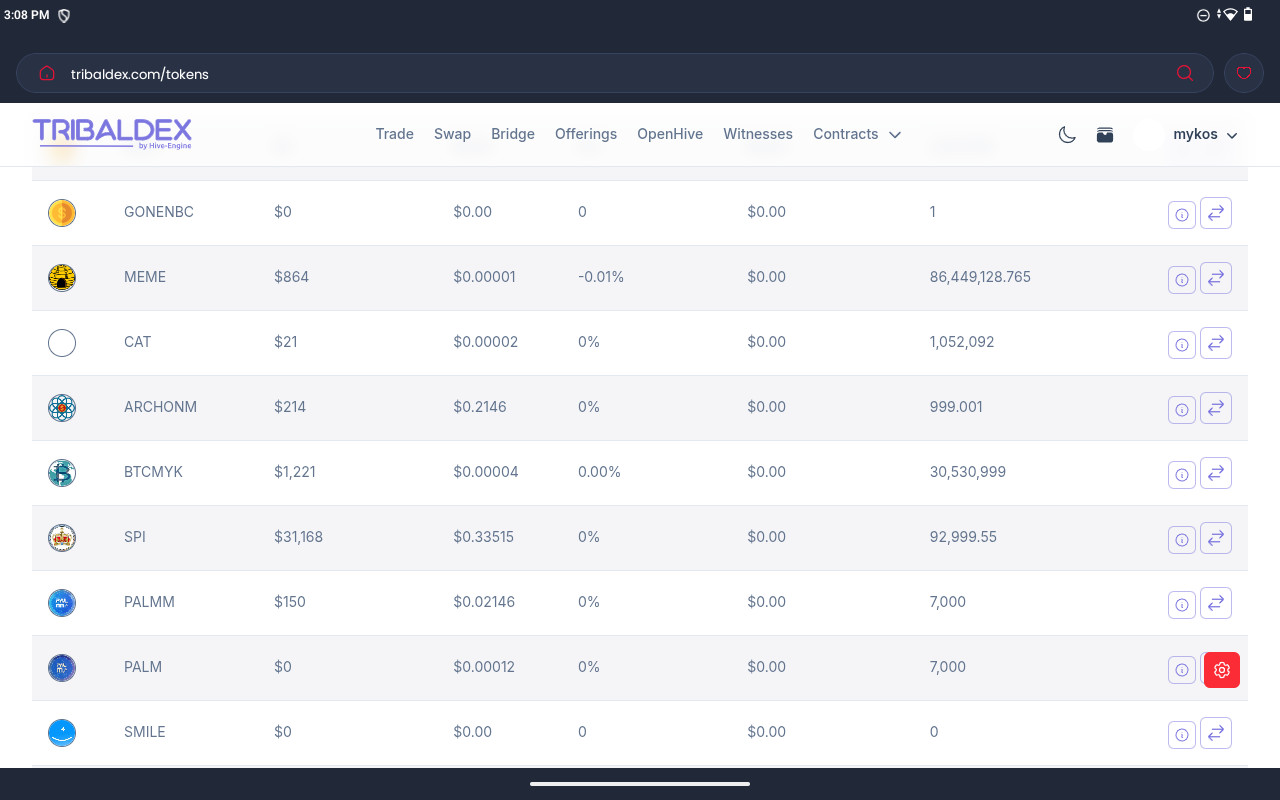Click the swap arrows icon for CAT
This screenshot has height=800, width=1280.
[x=1216, y=343]
